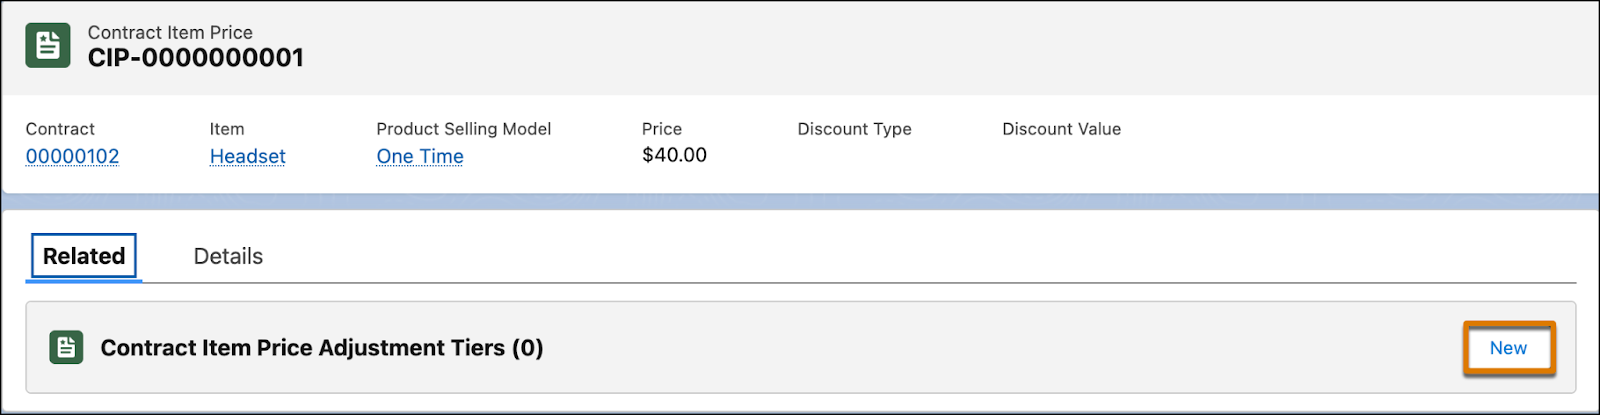
Task: Click the Item field label
Action: click(x=227, y=129)
